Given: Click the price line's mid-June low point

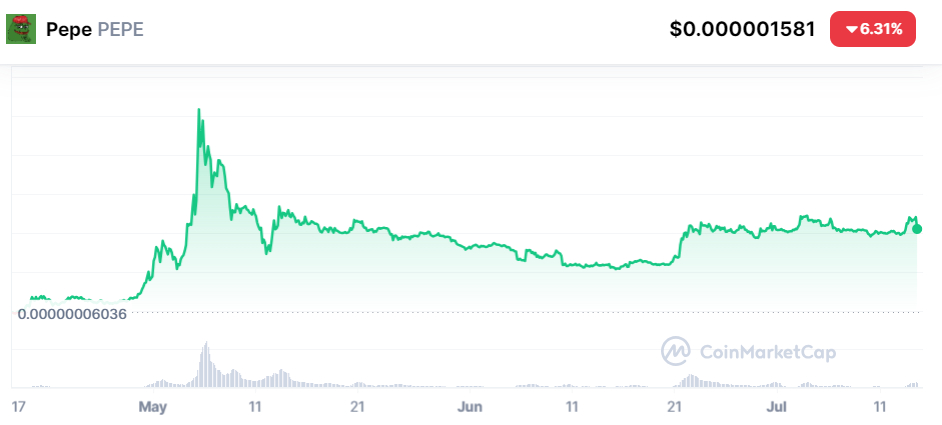Looking at the screenshot, I should [616, 269].
